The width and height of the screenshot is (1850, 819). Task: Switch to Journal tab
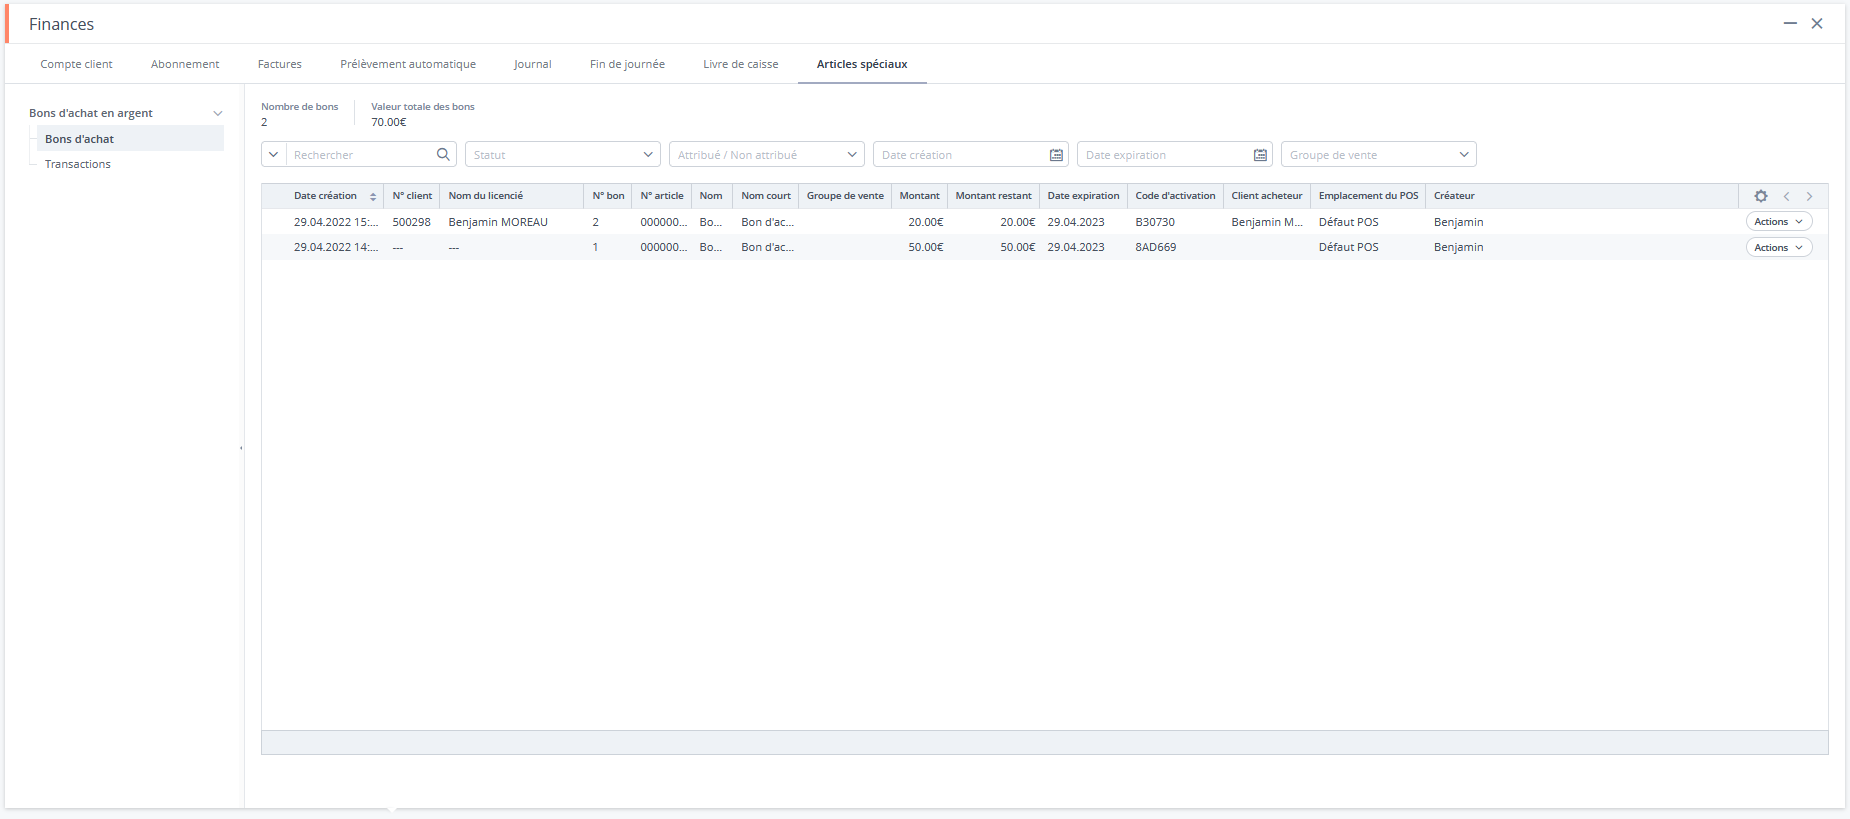click(x=532, y=64)
